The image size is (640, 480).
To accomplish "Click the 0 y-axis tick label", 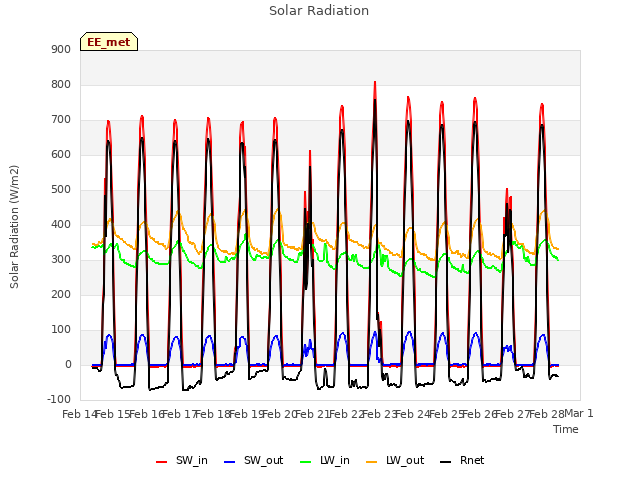I will [68, 365].
